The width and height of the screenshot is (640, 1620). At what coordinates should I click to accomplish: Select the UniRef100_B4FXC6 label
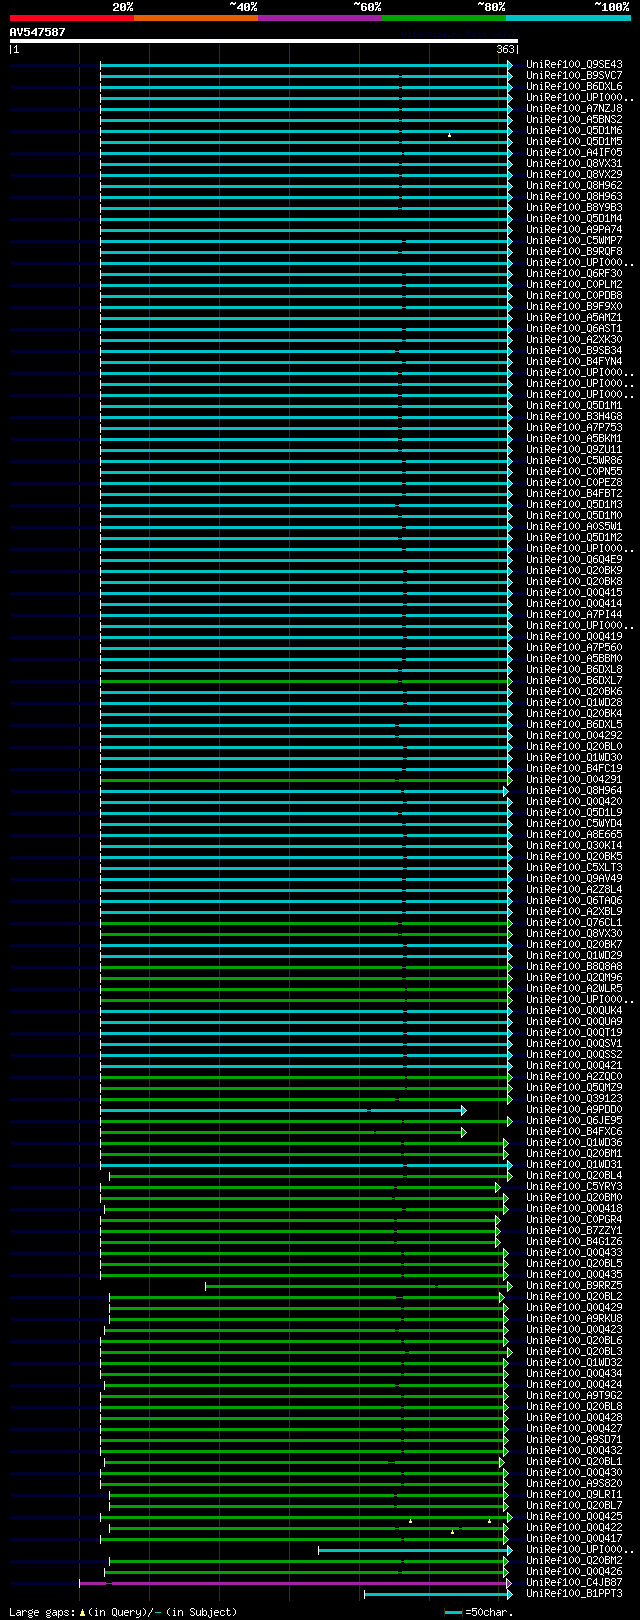[574, 1132]
